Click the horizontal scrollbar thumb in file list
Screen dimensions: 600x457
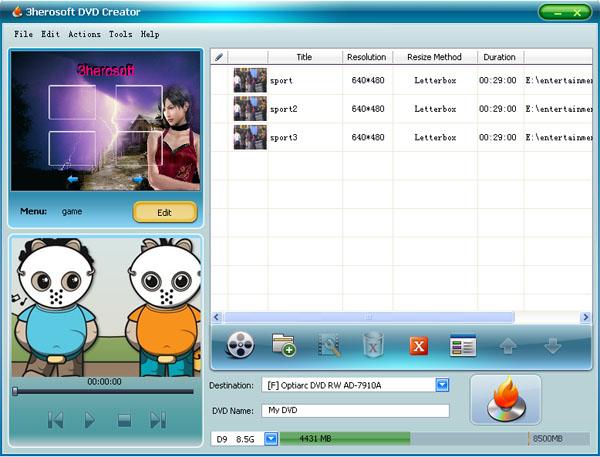369,317
